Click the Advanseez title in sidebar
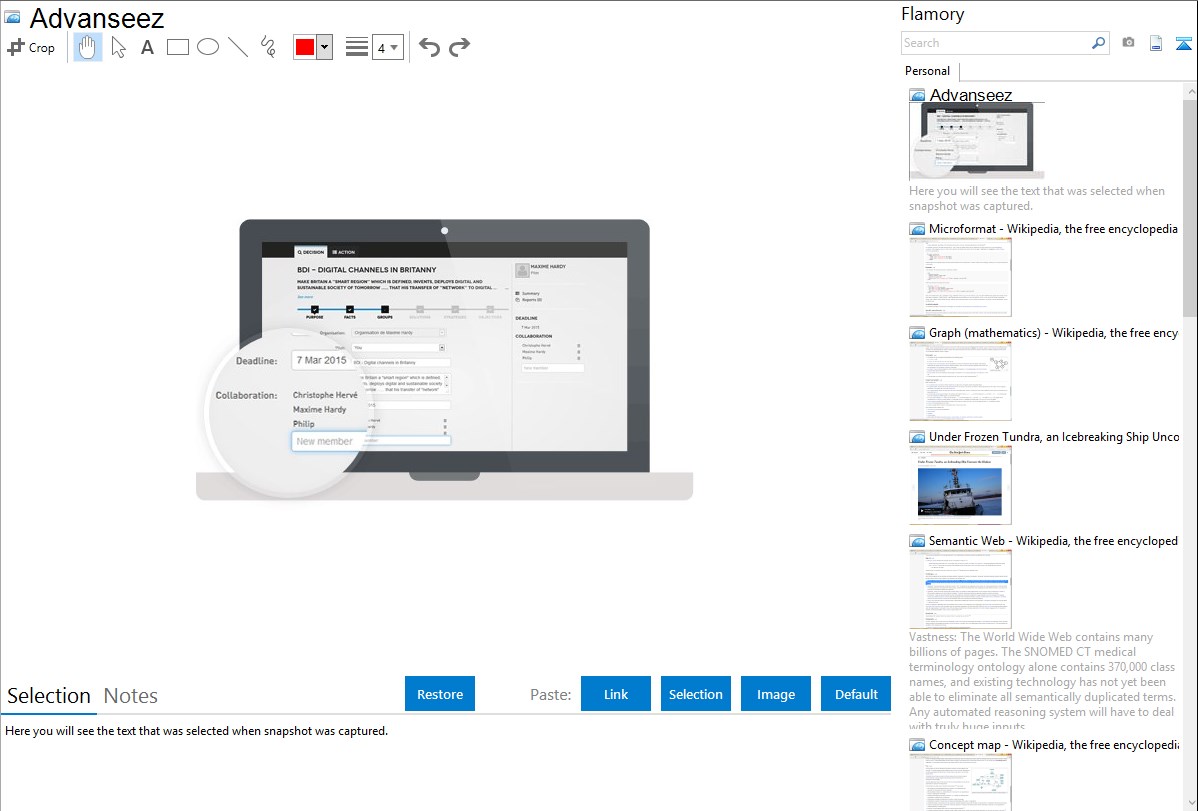Viewport: 1198px width, 811px height. 970,95
